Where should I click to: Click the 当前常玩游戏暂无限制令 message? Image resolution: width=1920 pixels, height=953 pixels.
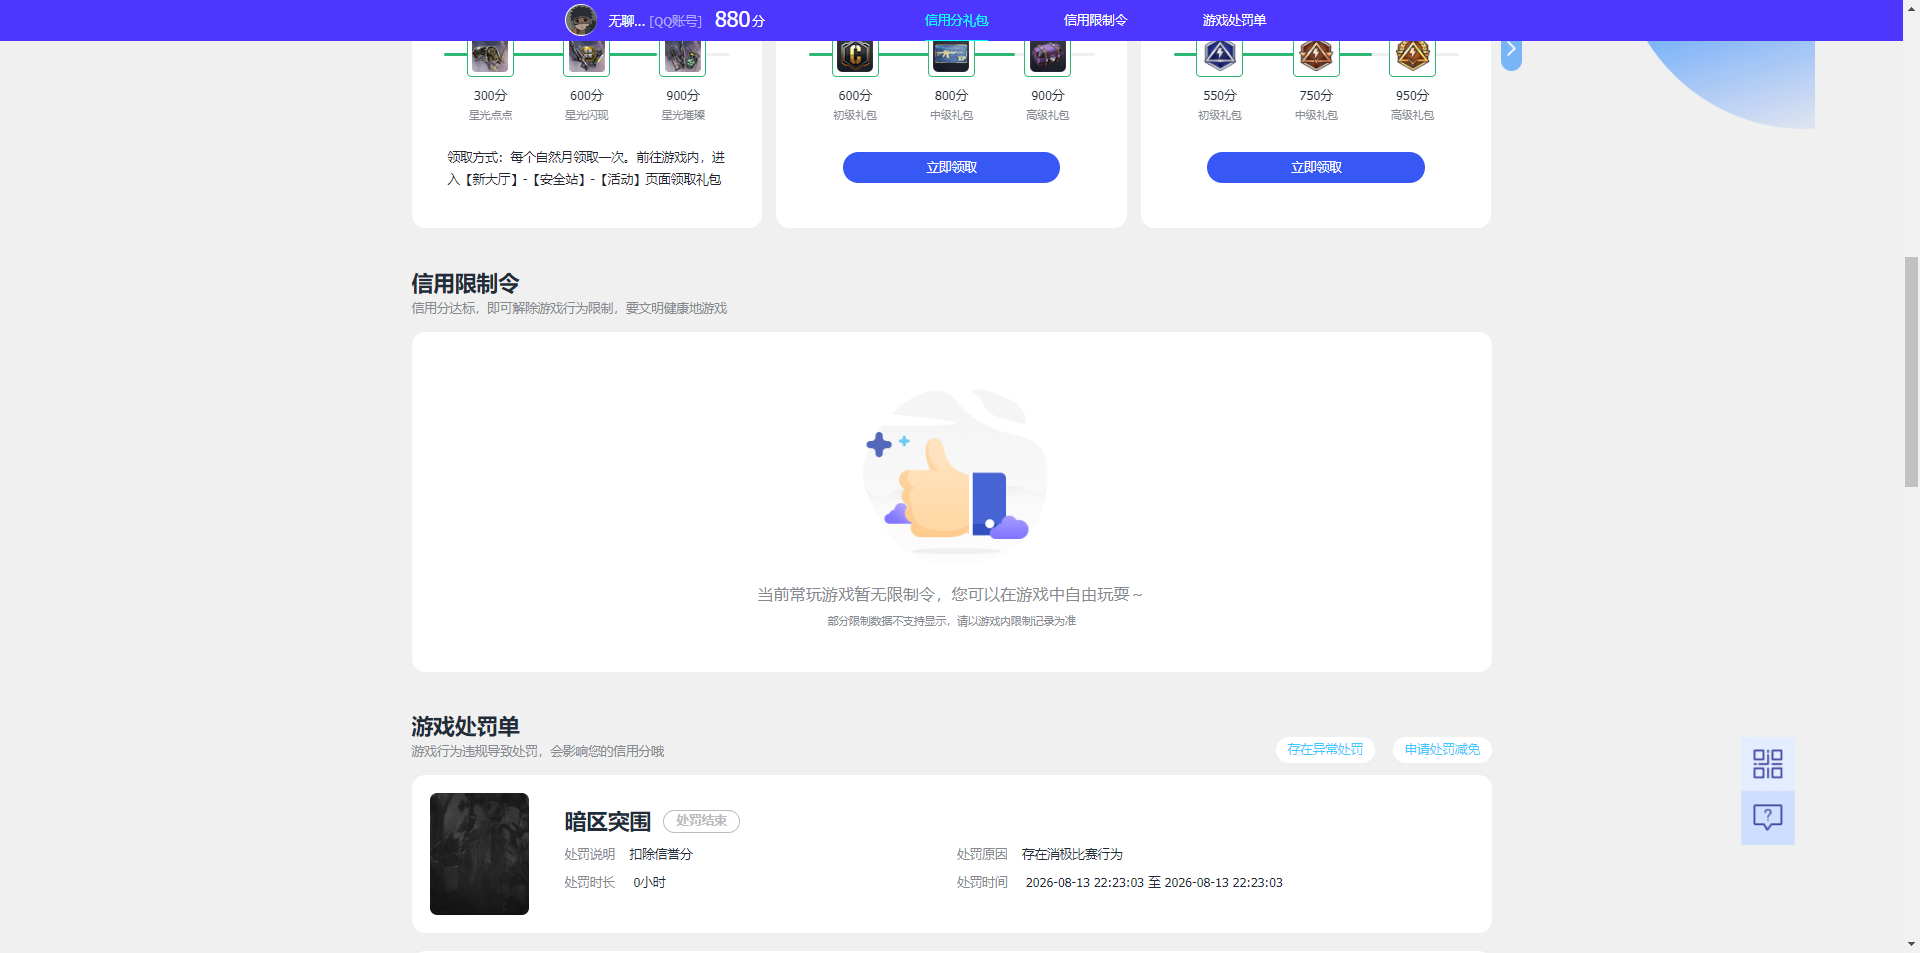coord(950,595)
